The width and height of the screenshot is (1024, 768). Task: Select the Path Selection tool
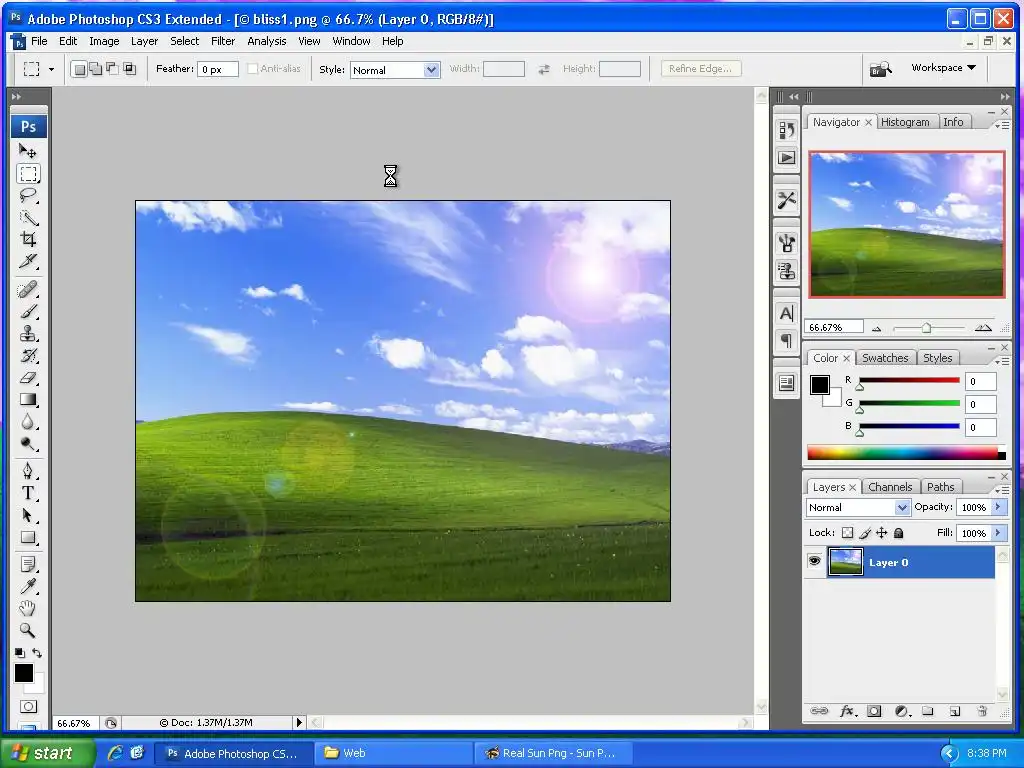click(x=27, y=515)
